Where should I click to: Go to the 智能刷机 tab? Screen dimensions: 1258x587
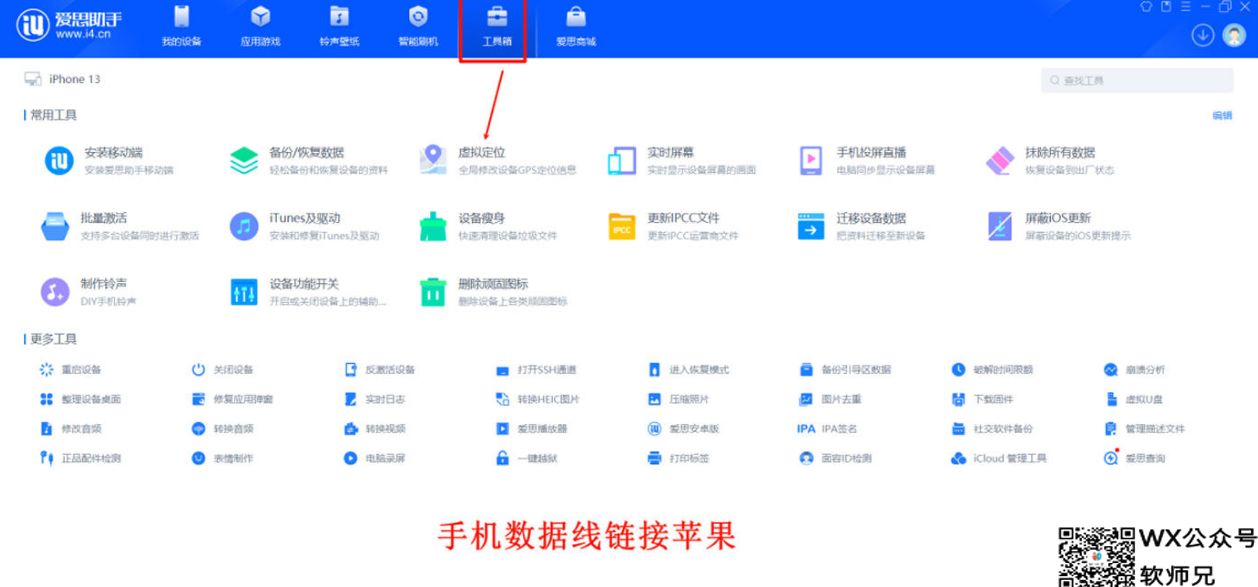(418, 27)
